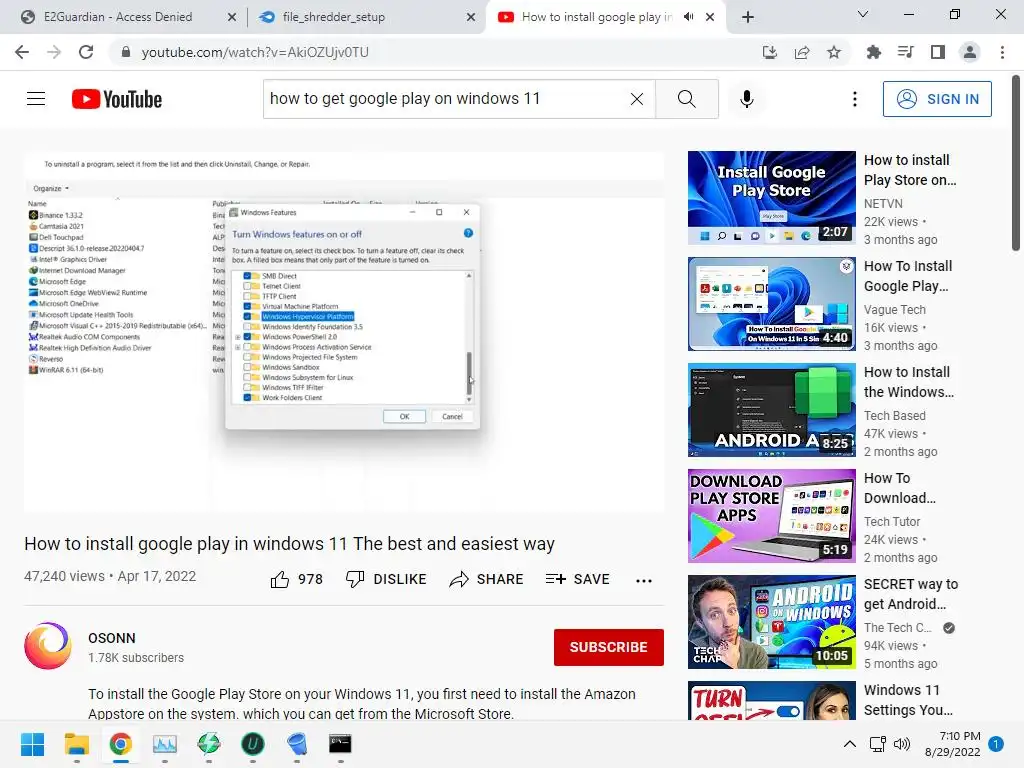Viewport: 1024px width, 768px height.
Task: Open Chrome tab search dropdown arrow
Action: (x=863, y=14)
